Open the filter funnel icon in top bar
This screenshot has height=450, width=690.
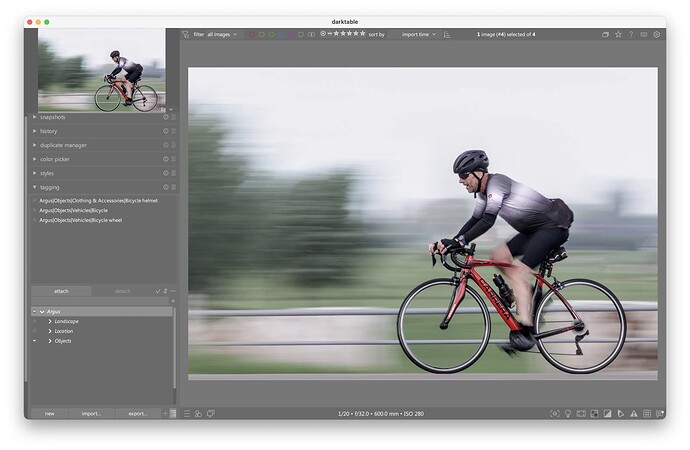[186, 34]
